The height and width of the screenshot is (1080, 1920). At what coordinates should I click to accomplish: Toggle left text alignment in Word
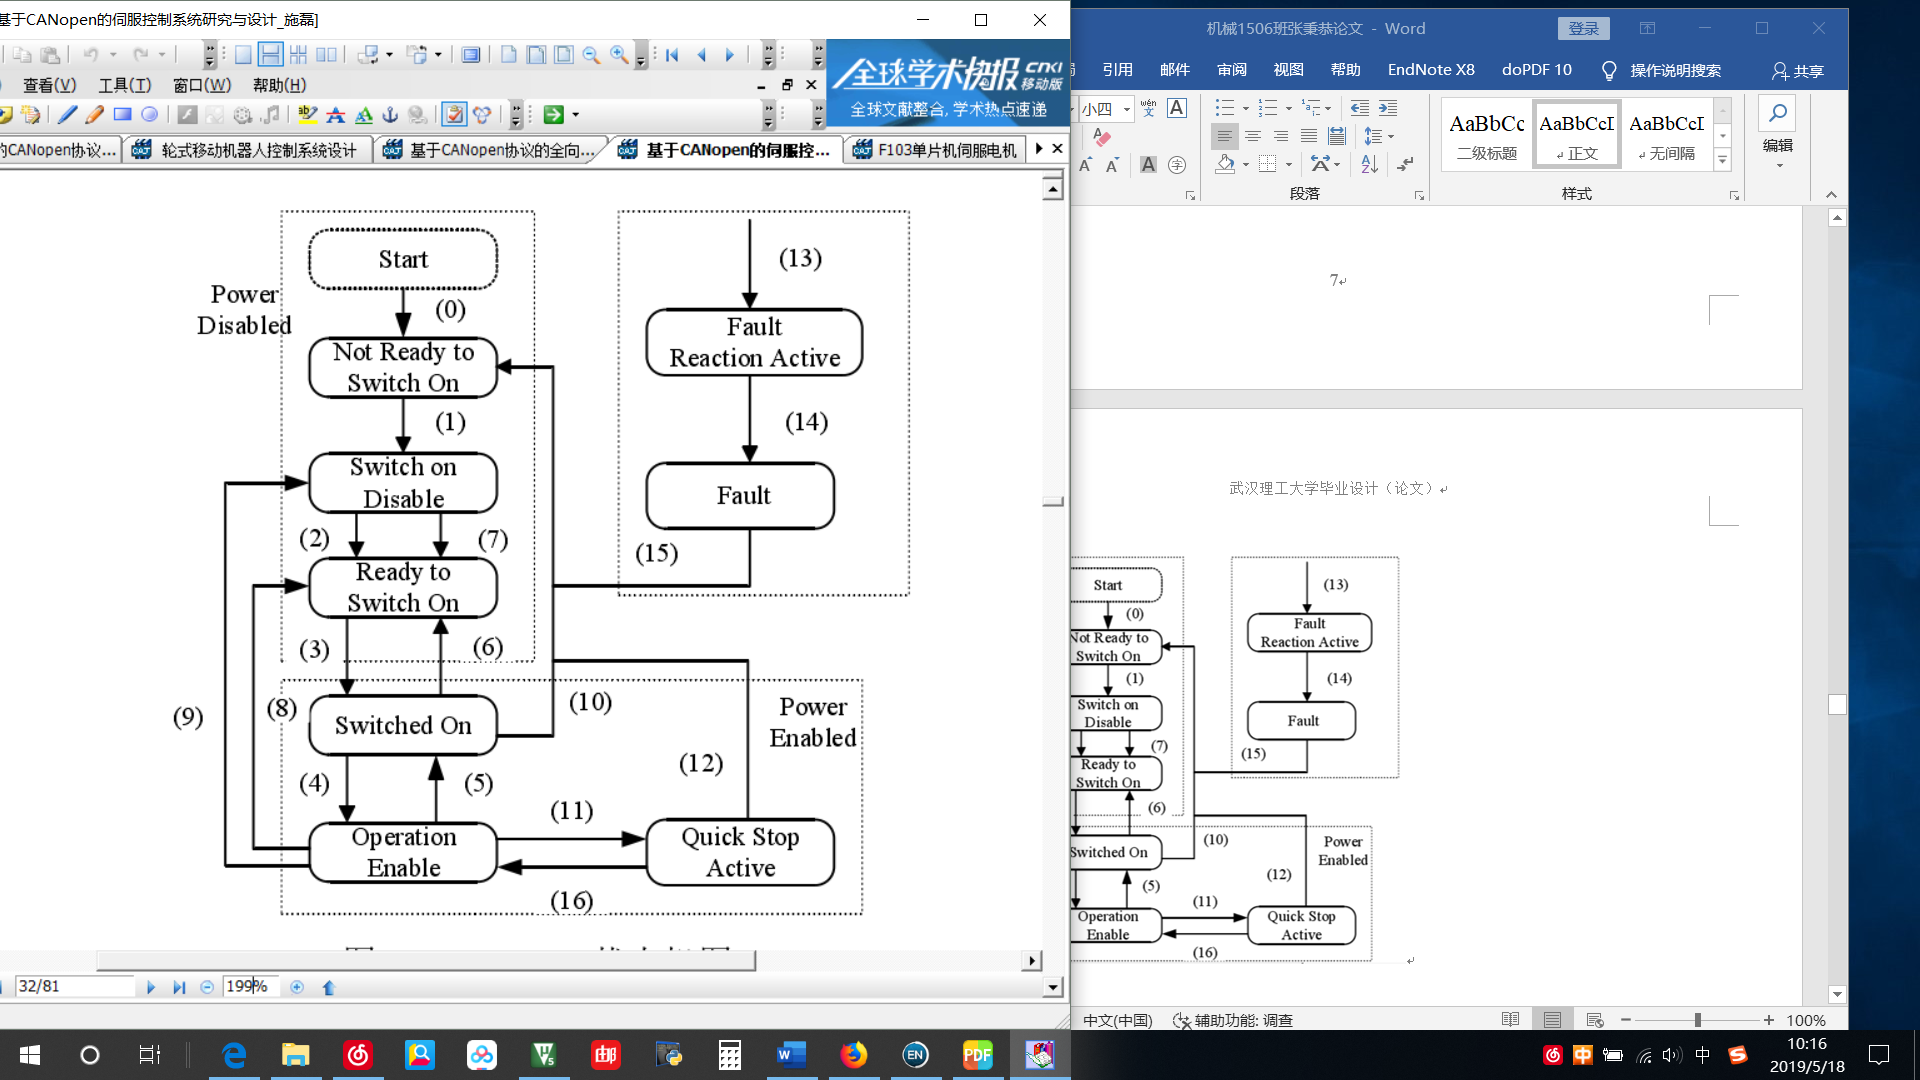tap(1224, 136)
